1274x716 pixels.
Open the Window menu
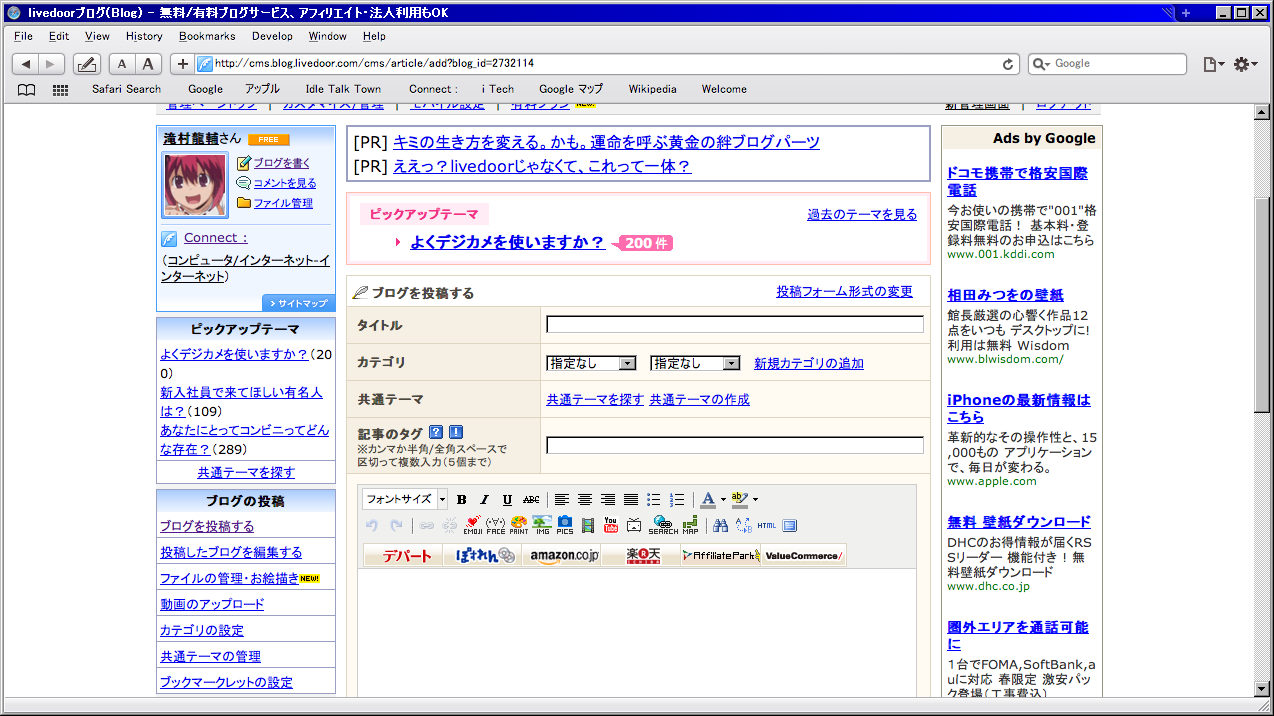tap(327, 36)
